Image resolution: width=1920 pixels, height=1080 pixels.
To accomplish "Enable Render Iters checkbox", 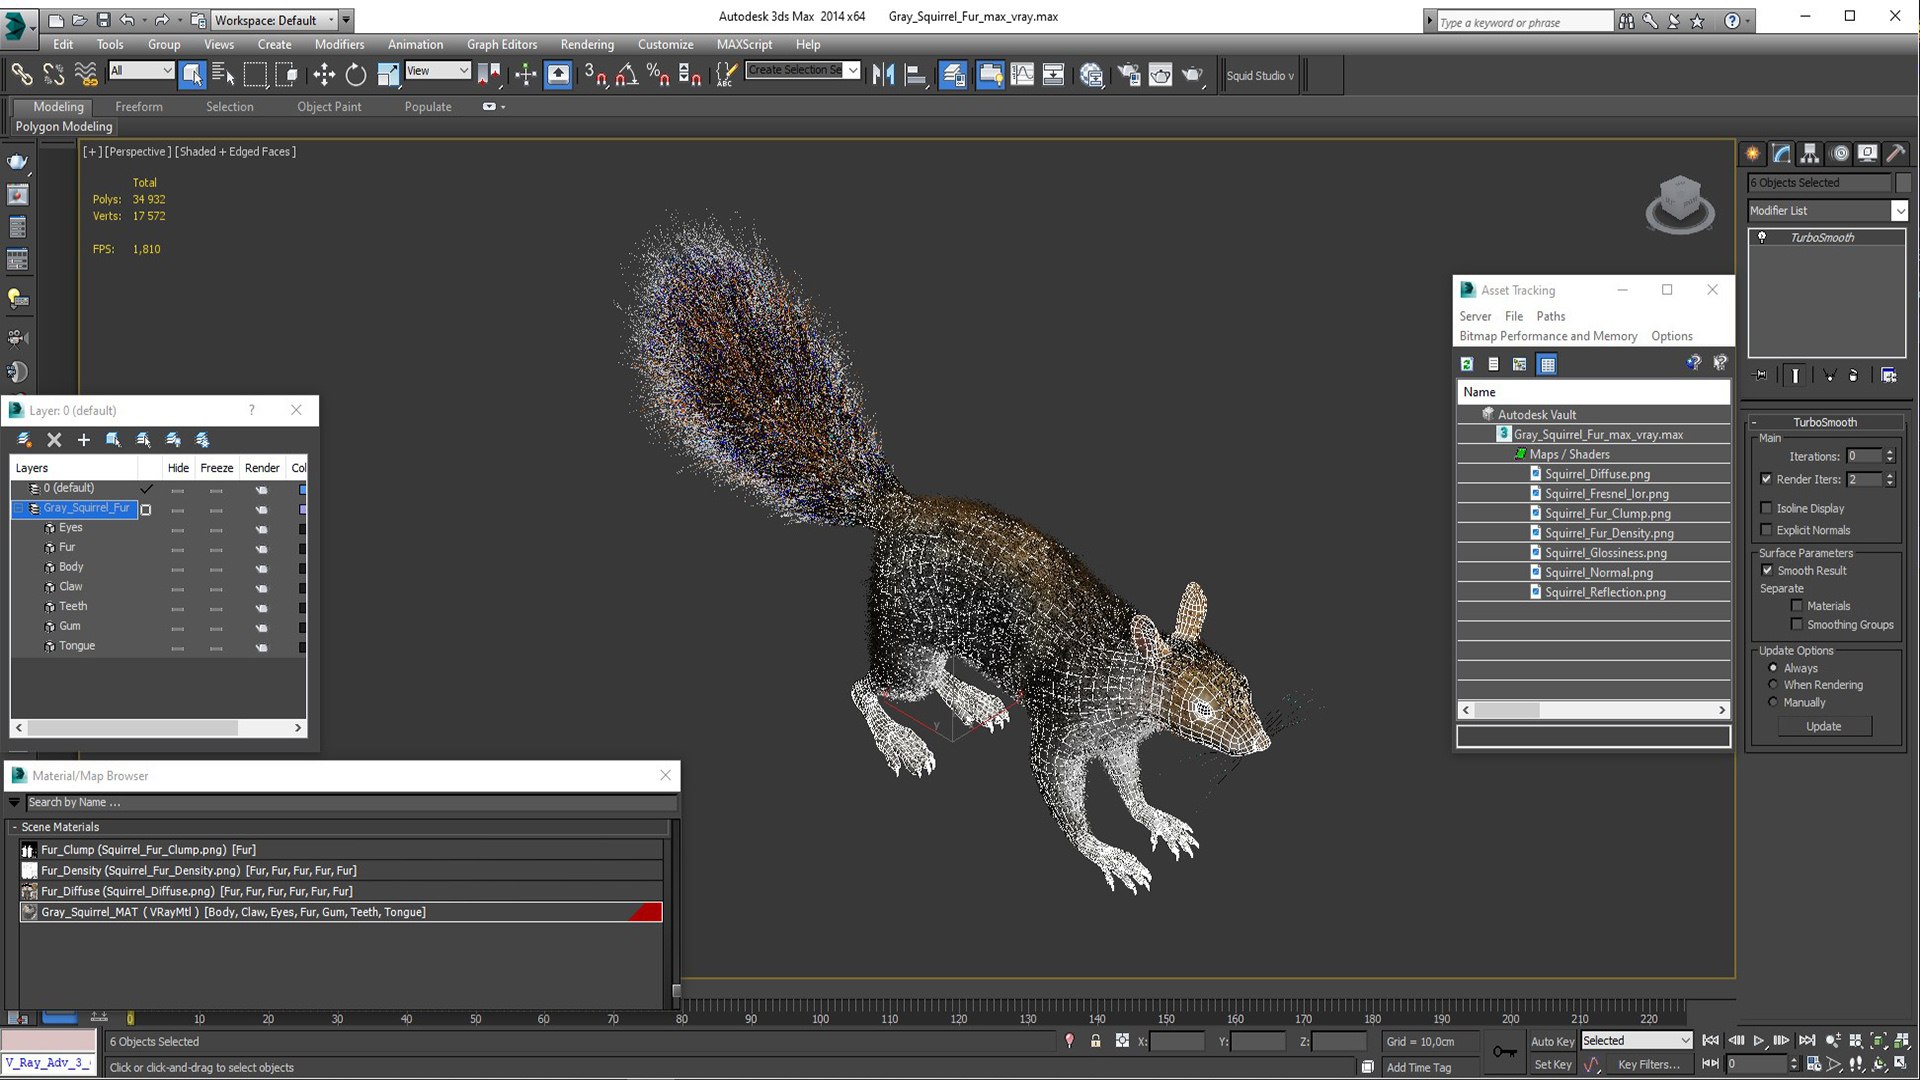I will click(x=1766, y=479).
